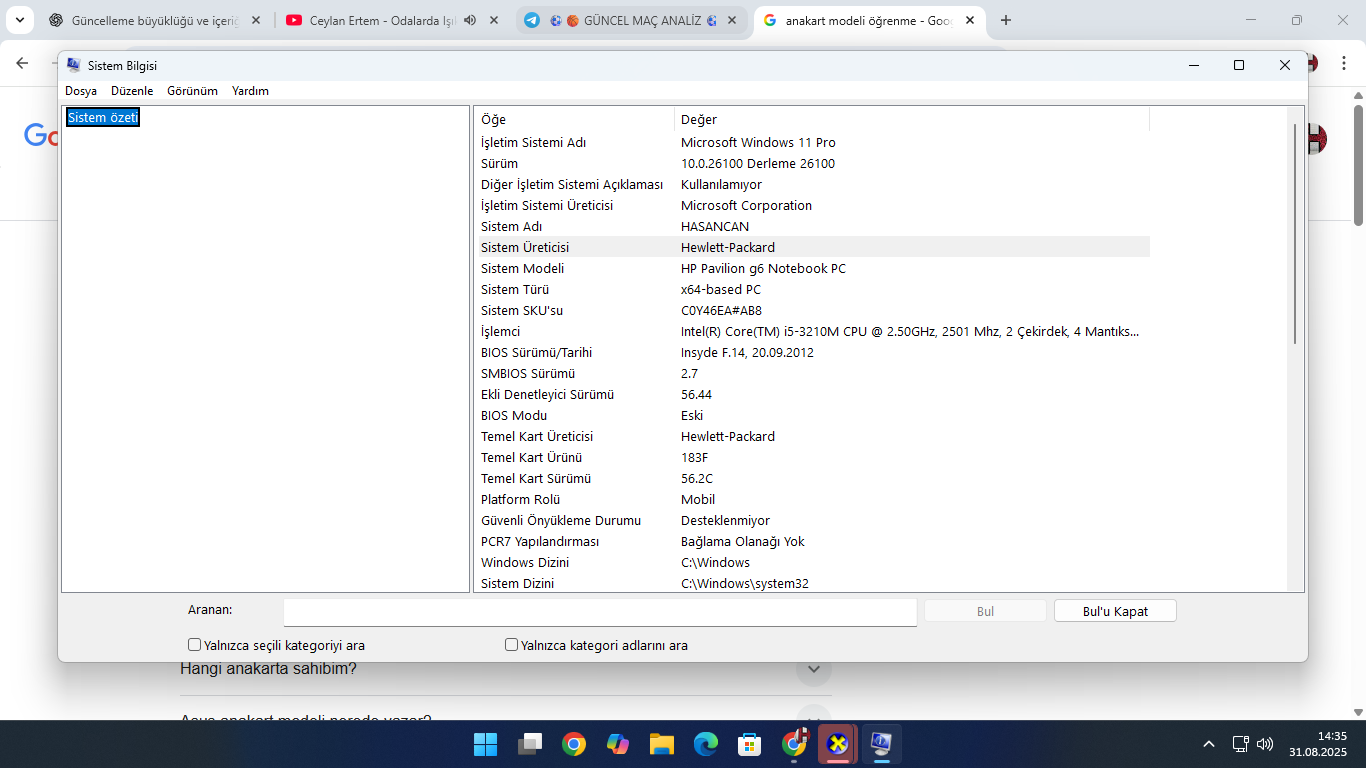Click the Bul'u Kapat button
Image resolution: width=1366 pixels, height=768 pixels.
coord(1115,611)
